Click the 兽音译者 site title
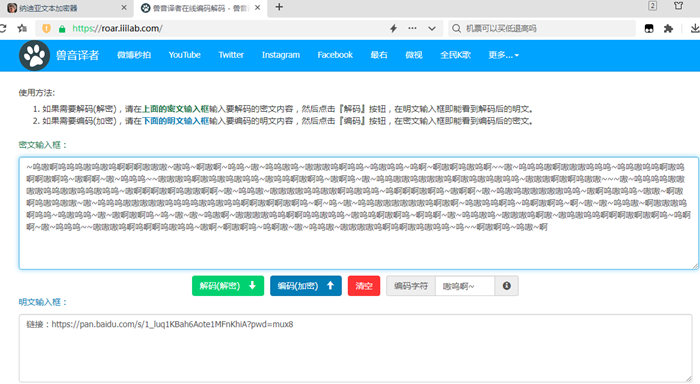Screen dimensions: 700x384 [x=77, y=55]
